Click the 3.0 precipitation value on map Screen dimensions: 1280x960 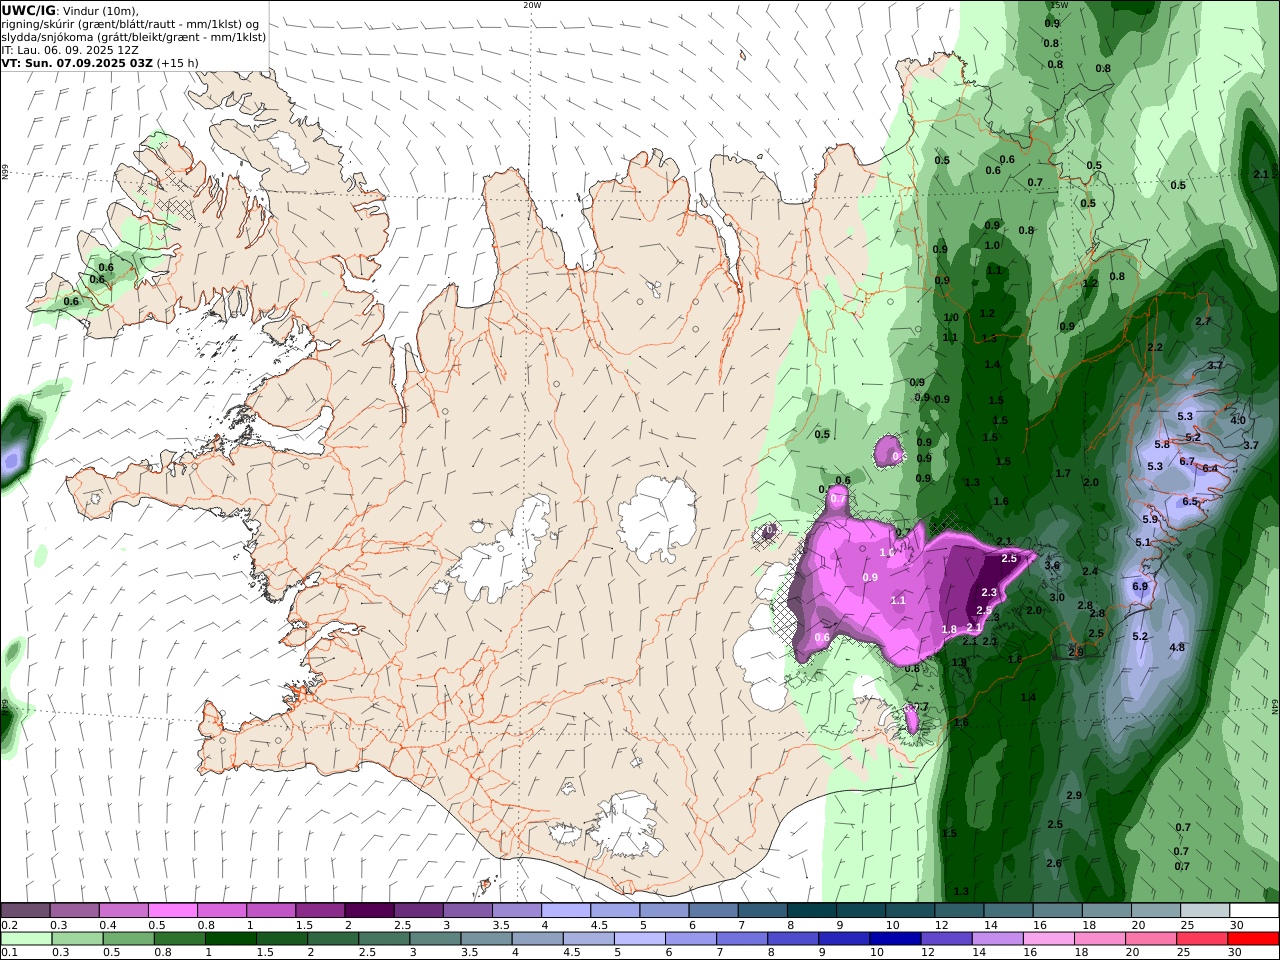point(1057,597)
